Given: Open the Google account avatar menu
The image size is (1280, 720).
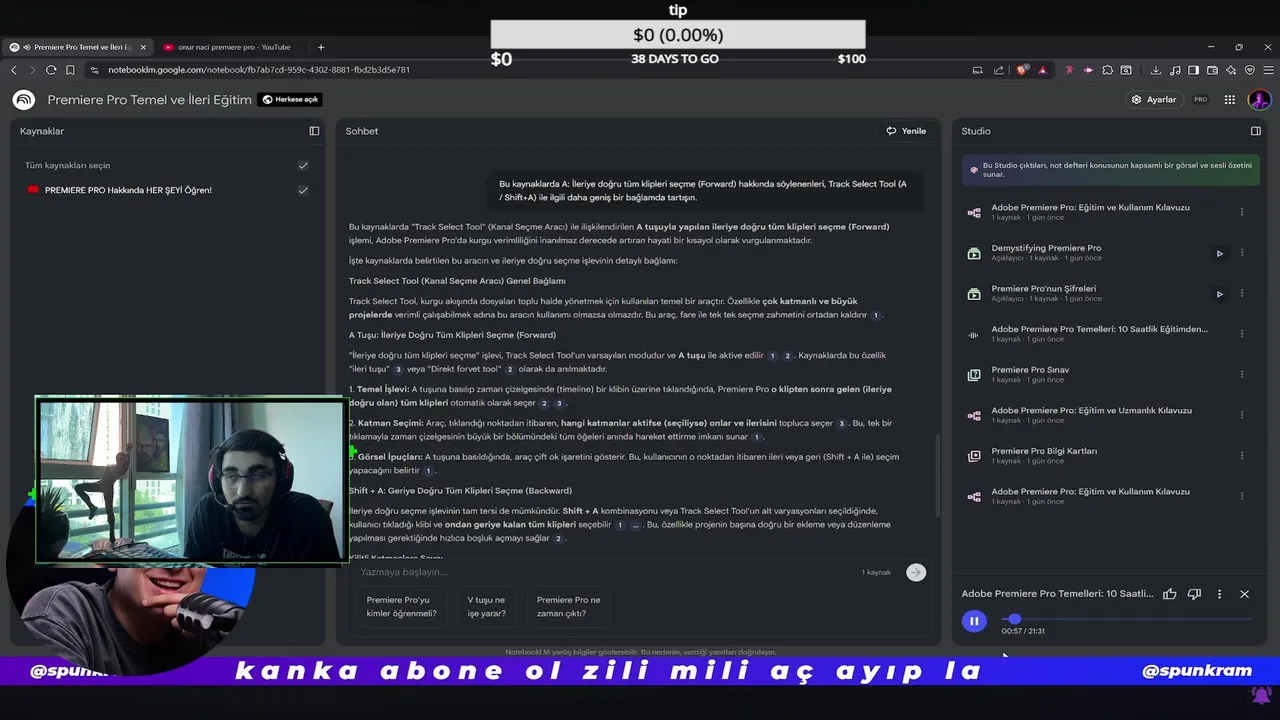Looking at the screenshot, I should (x=1259, y=100).
